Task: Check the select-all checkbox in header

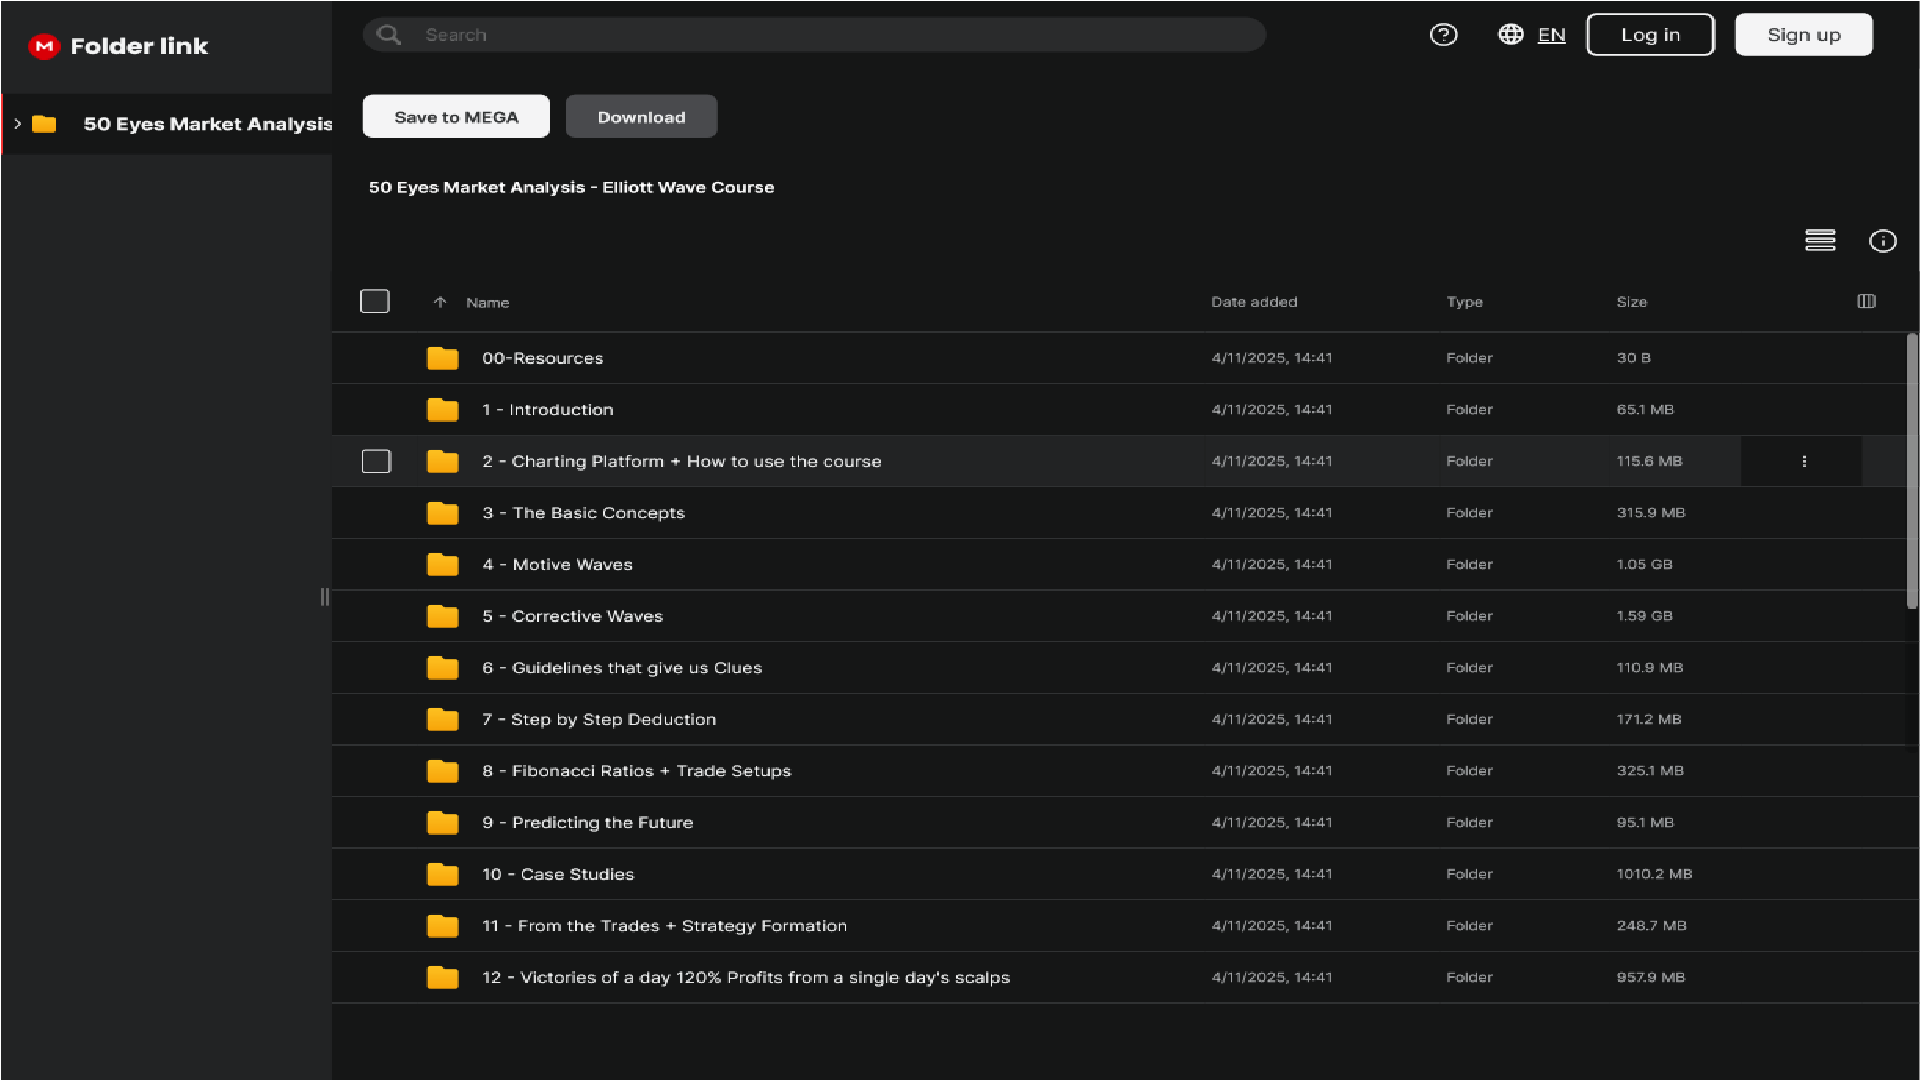Action: pyautogui.click(x=375, y=301)
